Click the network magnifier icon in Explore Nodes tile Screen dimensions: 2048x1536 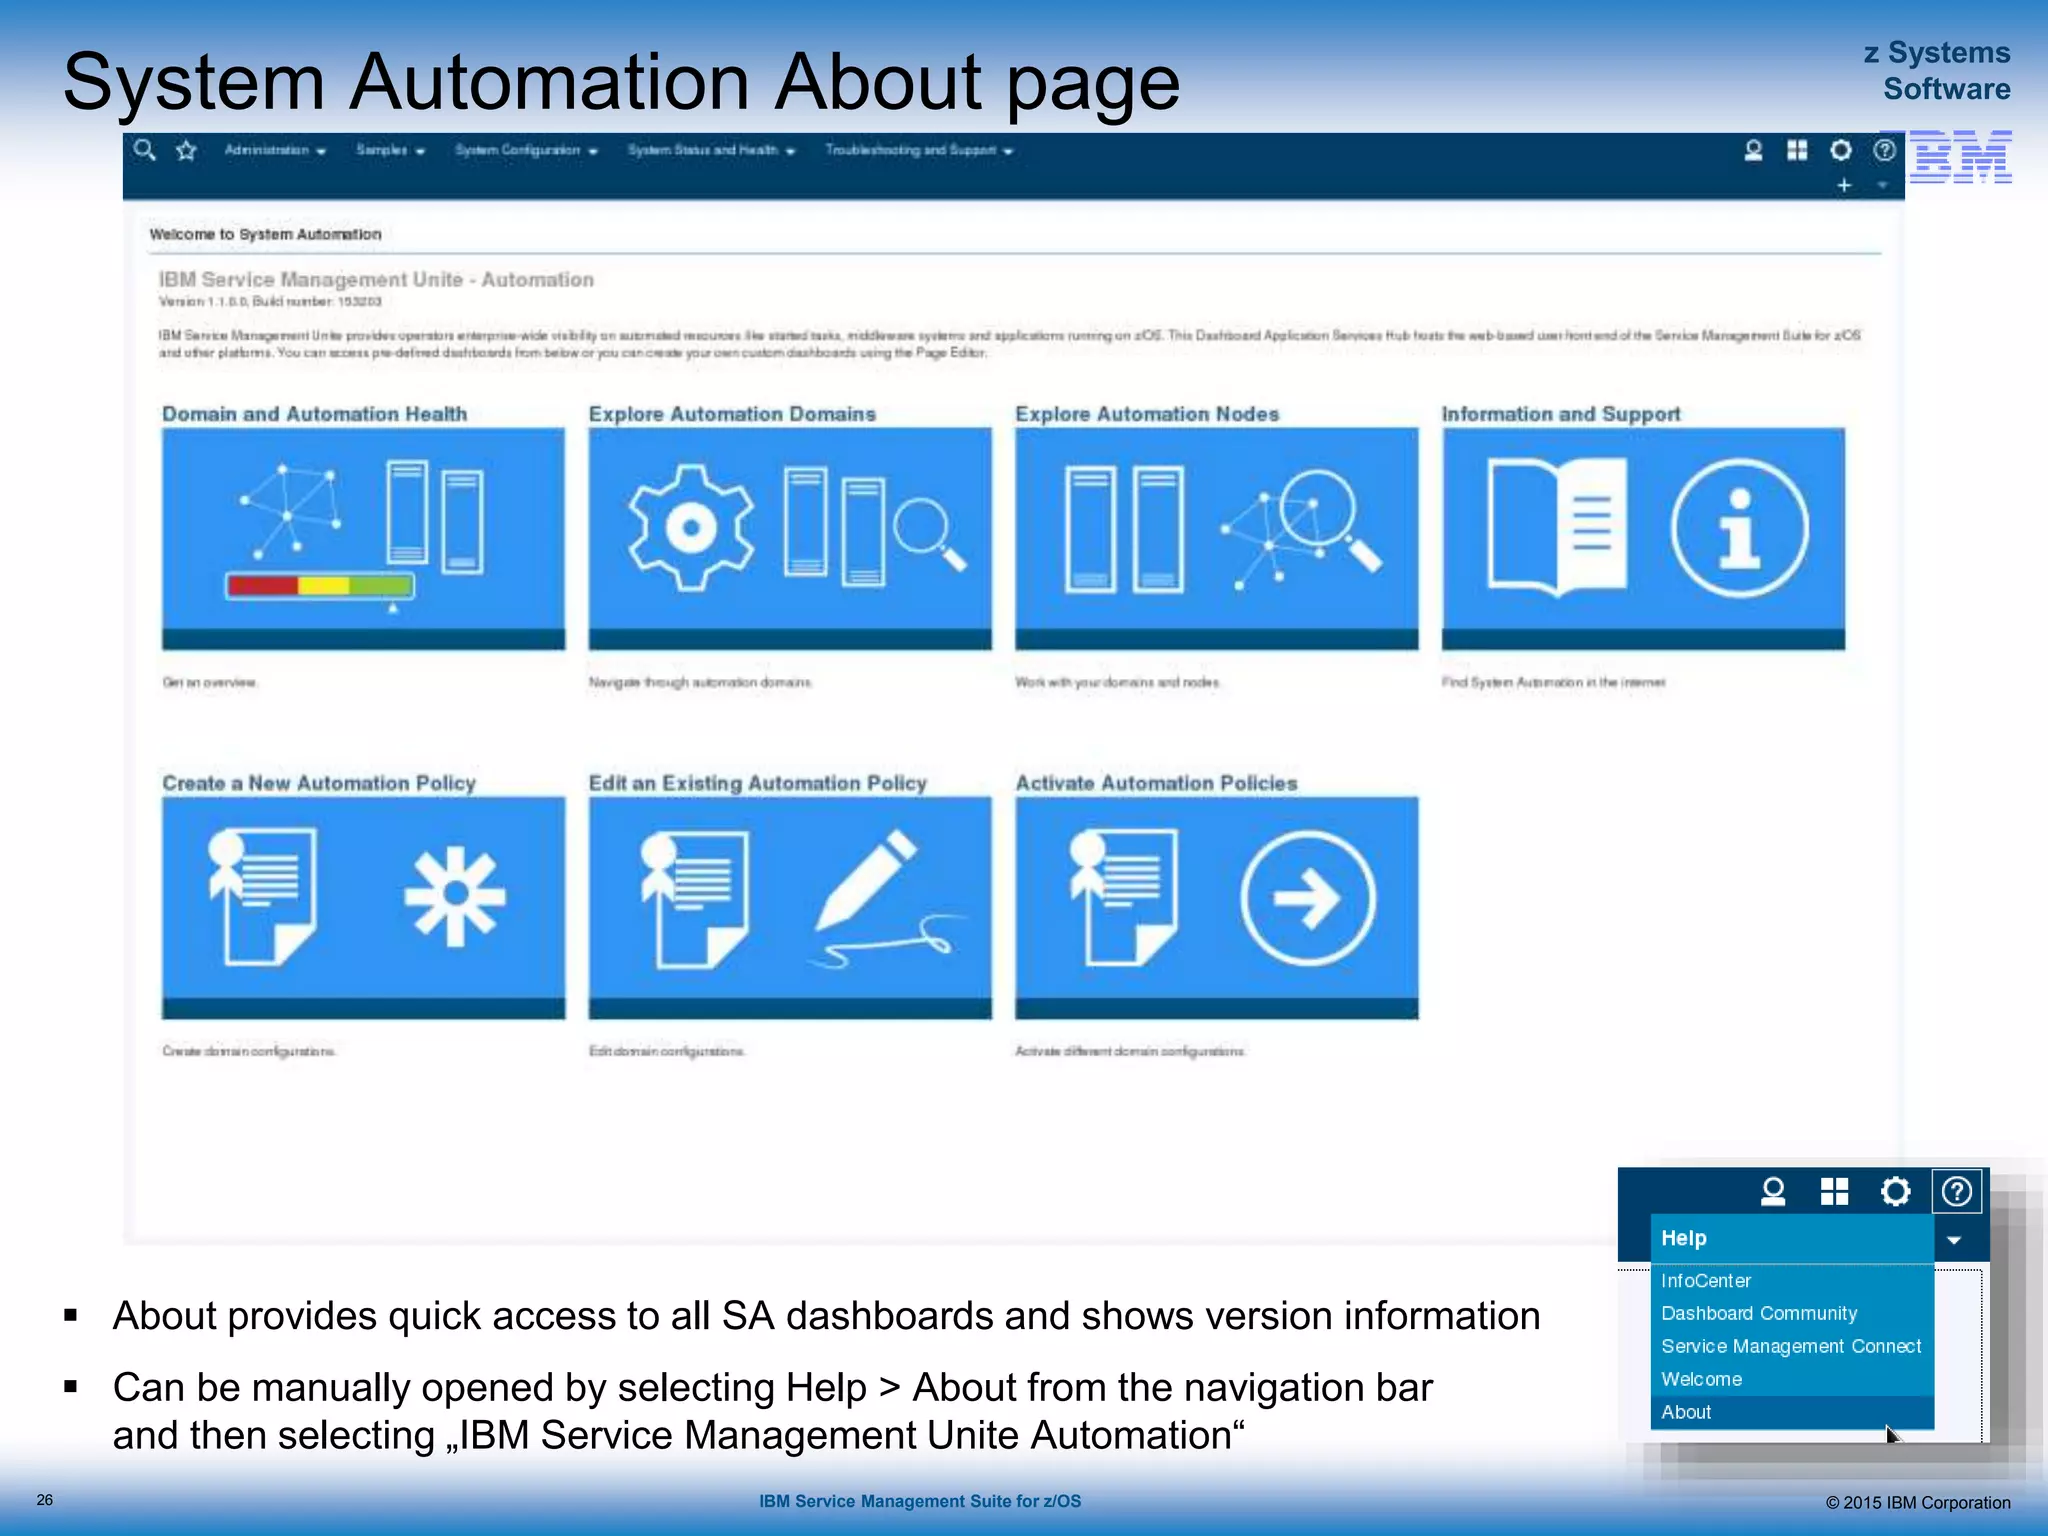coord(1303,528)
